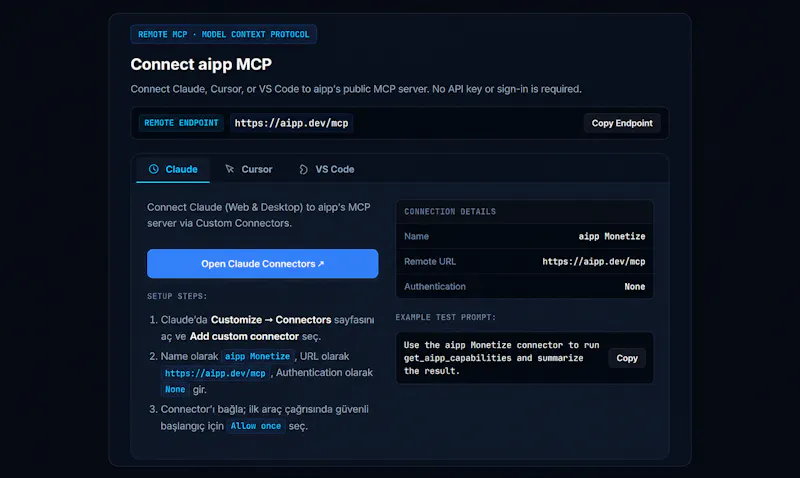Click Add custom connector text in step 1
The height and width of the screenshot is (478, 800).
pos(244,336)
